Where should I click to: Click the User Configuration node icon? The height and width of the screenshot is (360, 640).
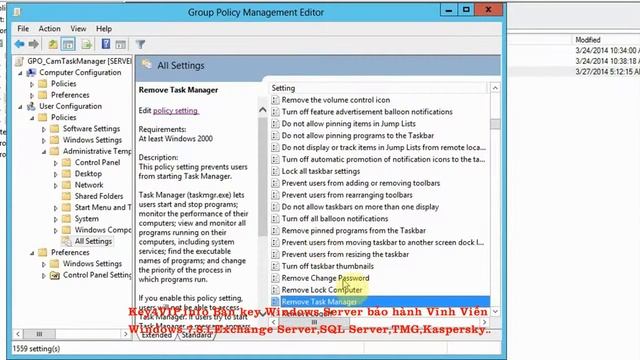pos(31,106)
